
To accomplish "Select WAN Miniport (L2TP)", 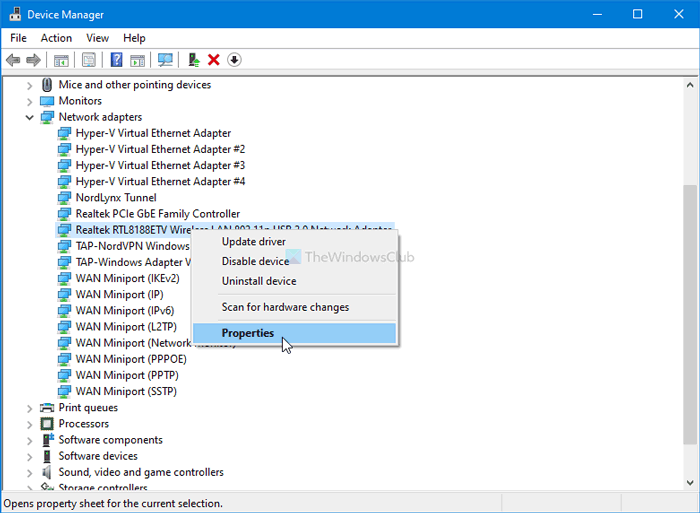I will click(126, 326).
